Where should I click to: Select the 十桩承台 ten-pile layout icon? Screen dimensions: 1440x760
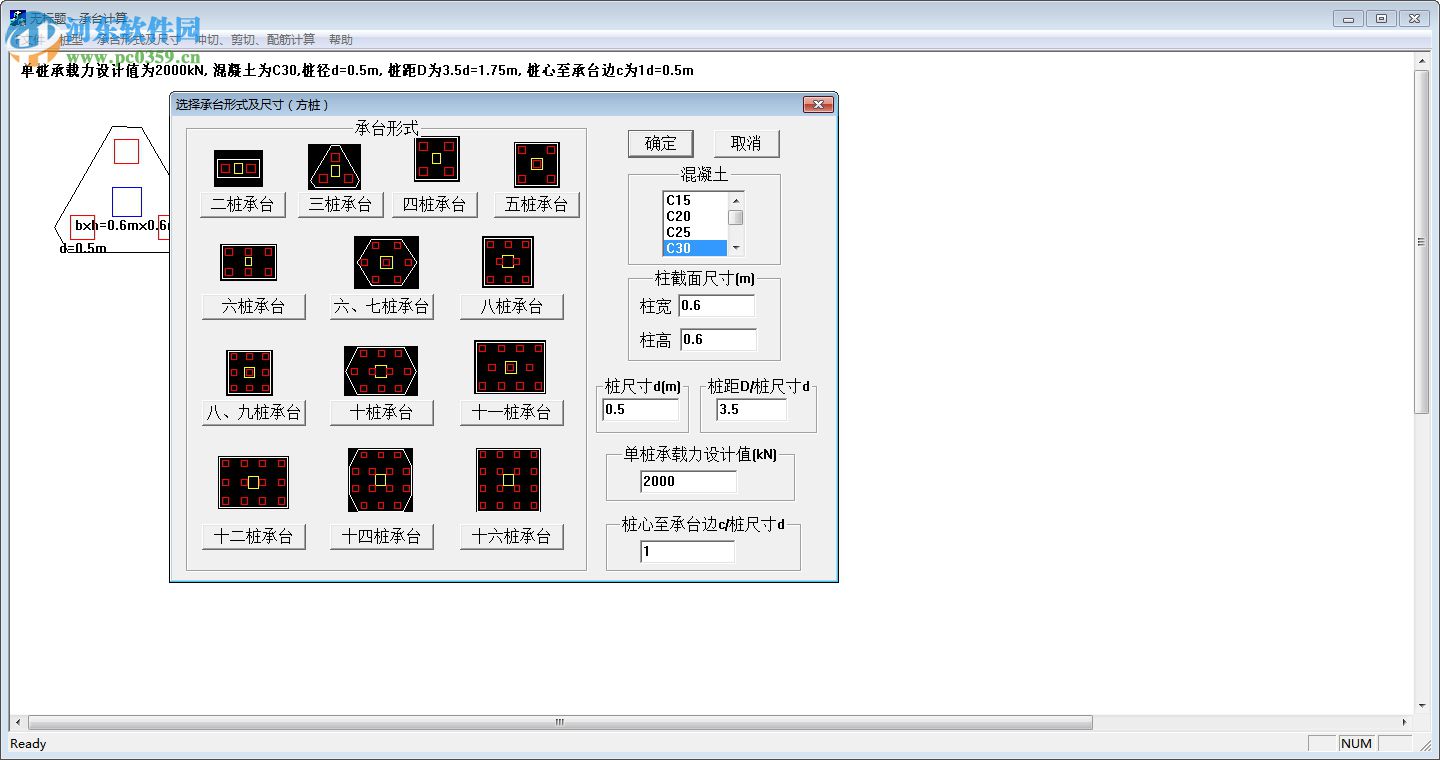[x=381, y=370]
